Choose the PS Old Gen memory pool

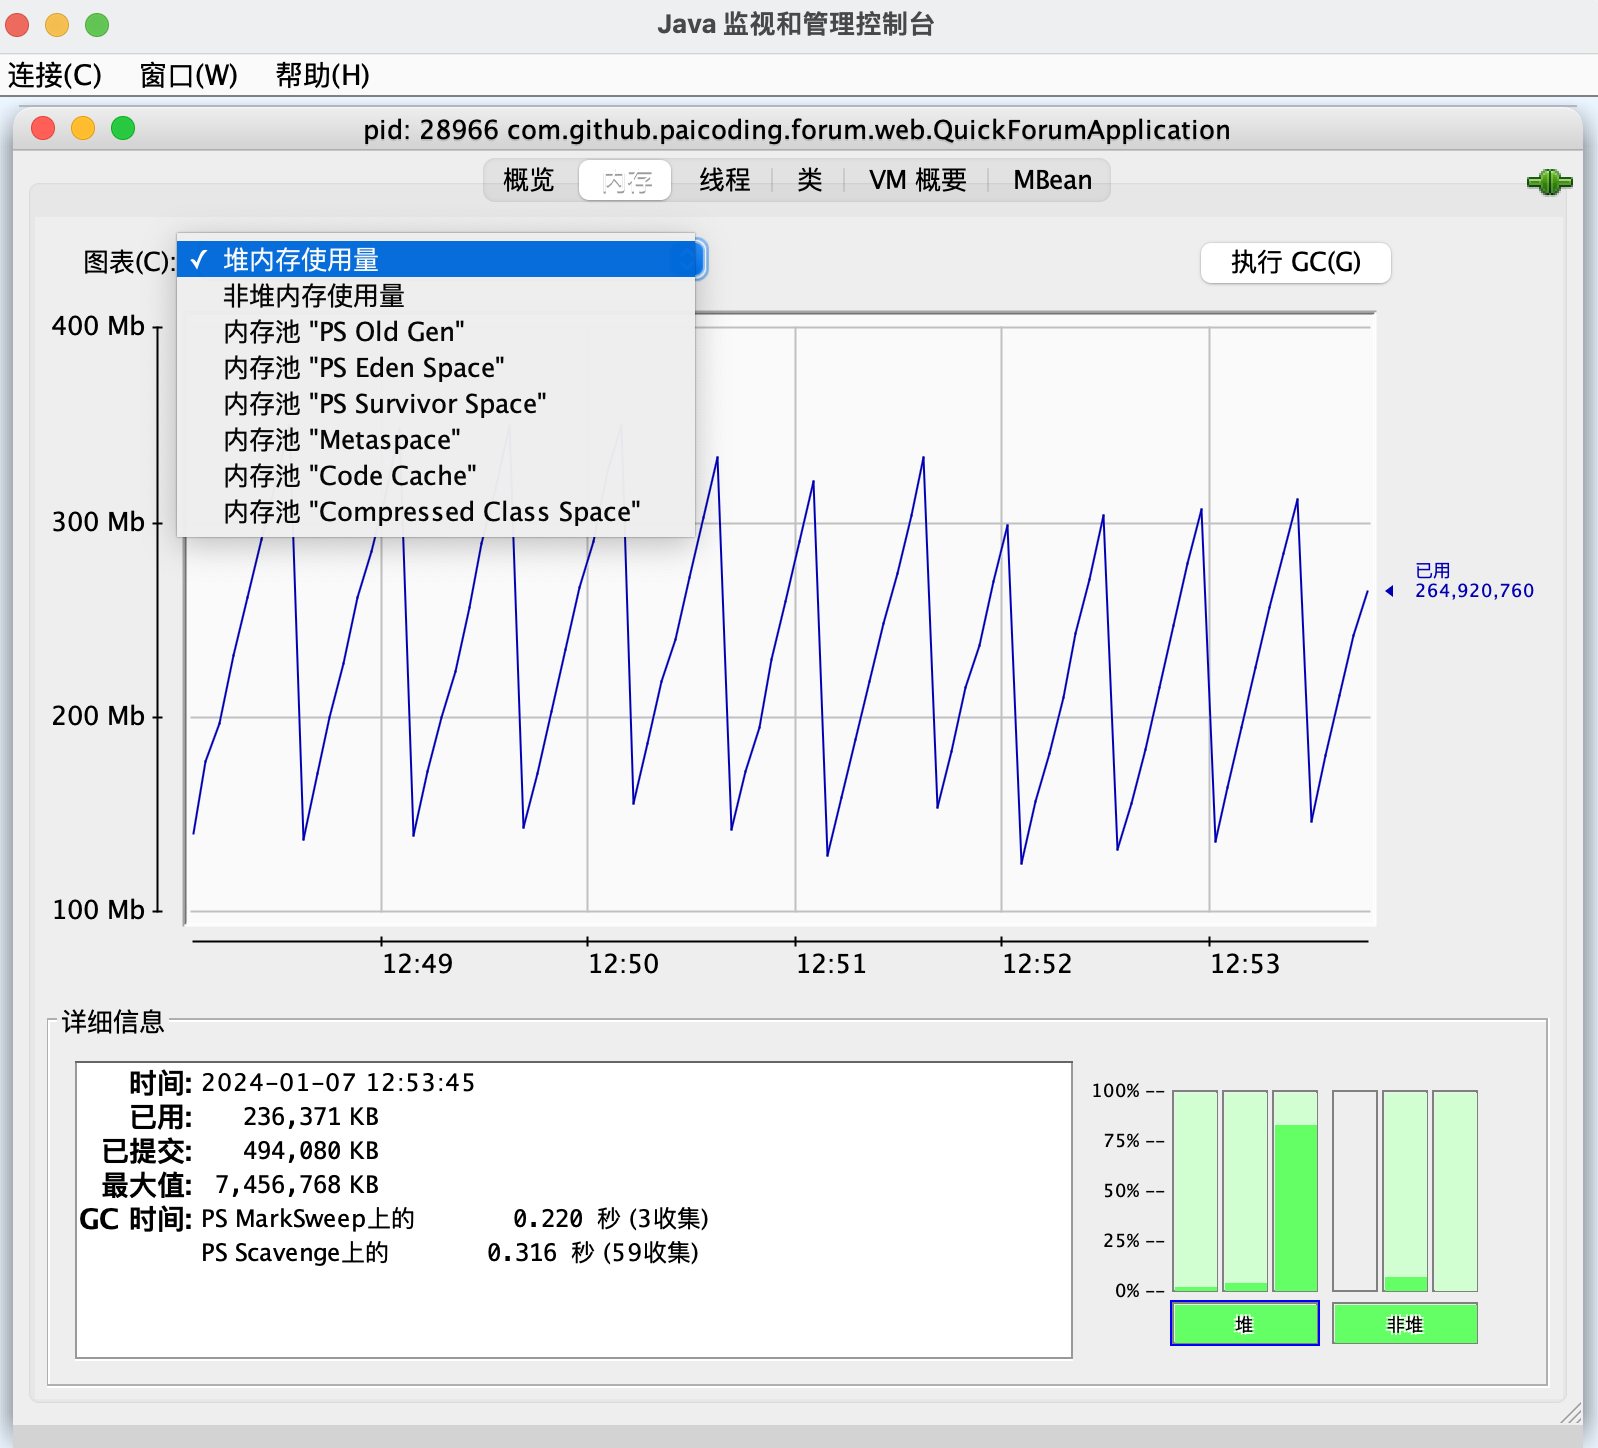point(343,332)
